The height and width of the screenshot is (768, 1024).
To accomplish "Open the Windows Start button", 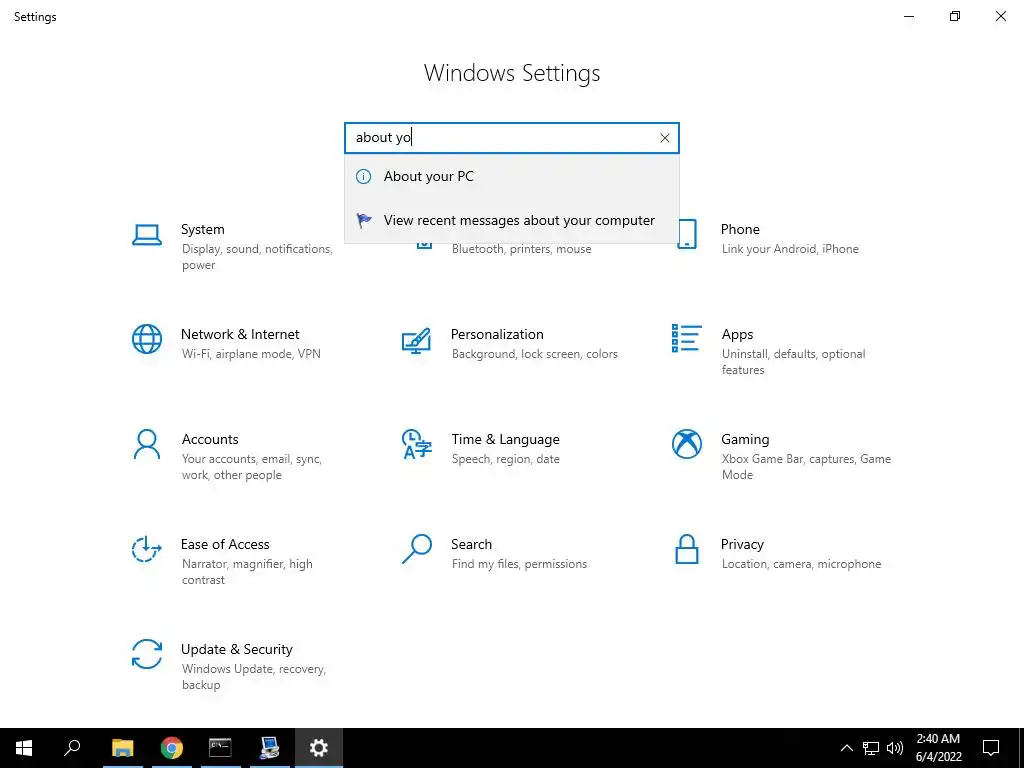I will (24, 748).
